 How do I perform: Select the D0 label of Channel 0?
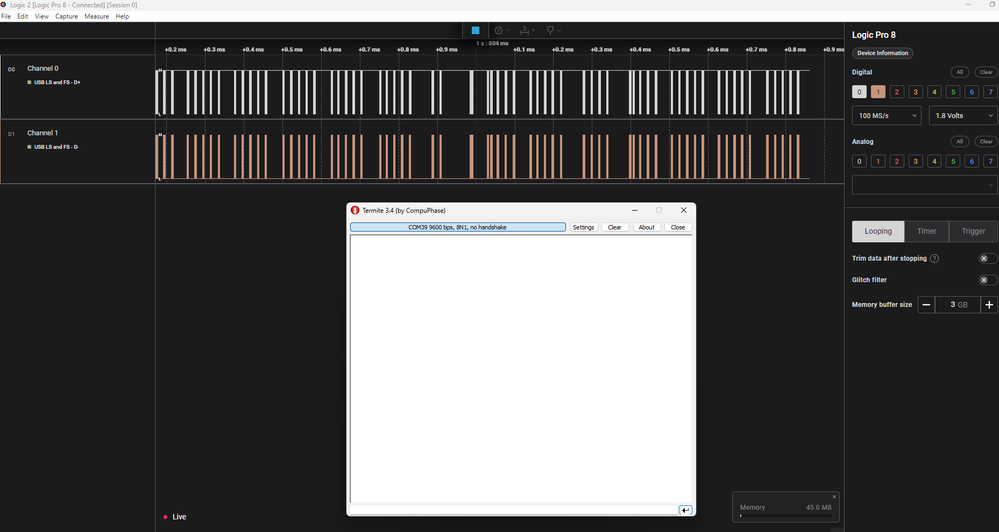11,69
